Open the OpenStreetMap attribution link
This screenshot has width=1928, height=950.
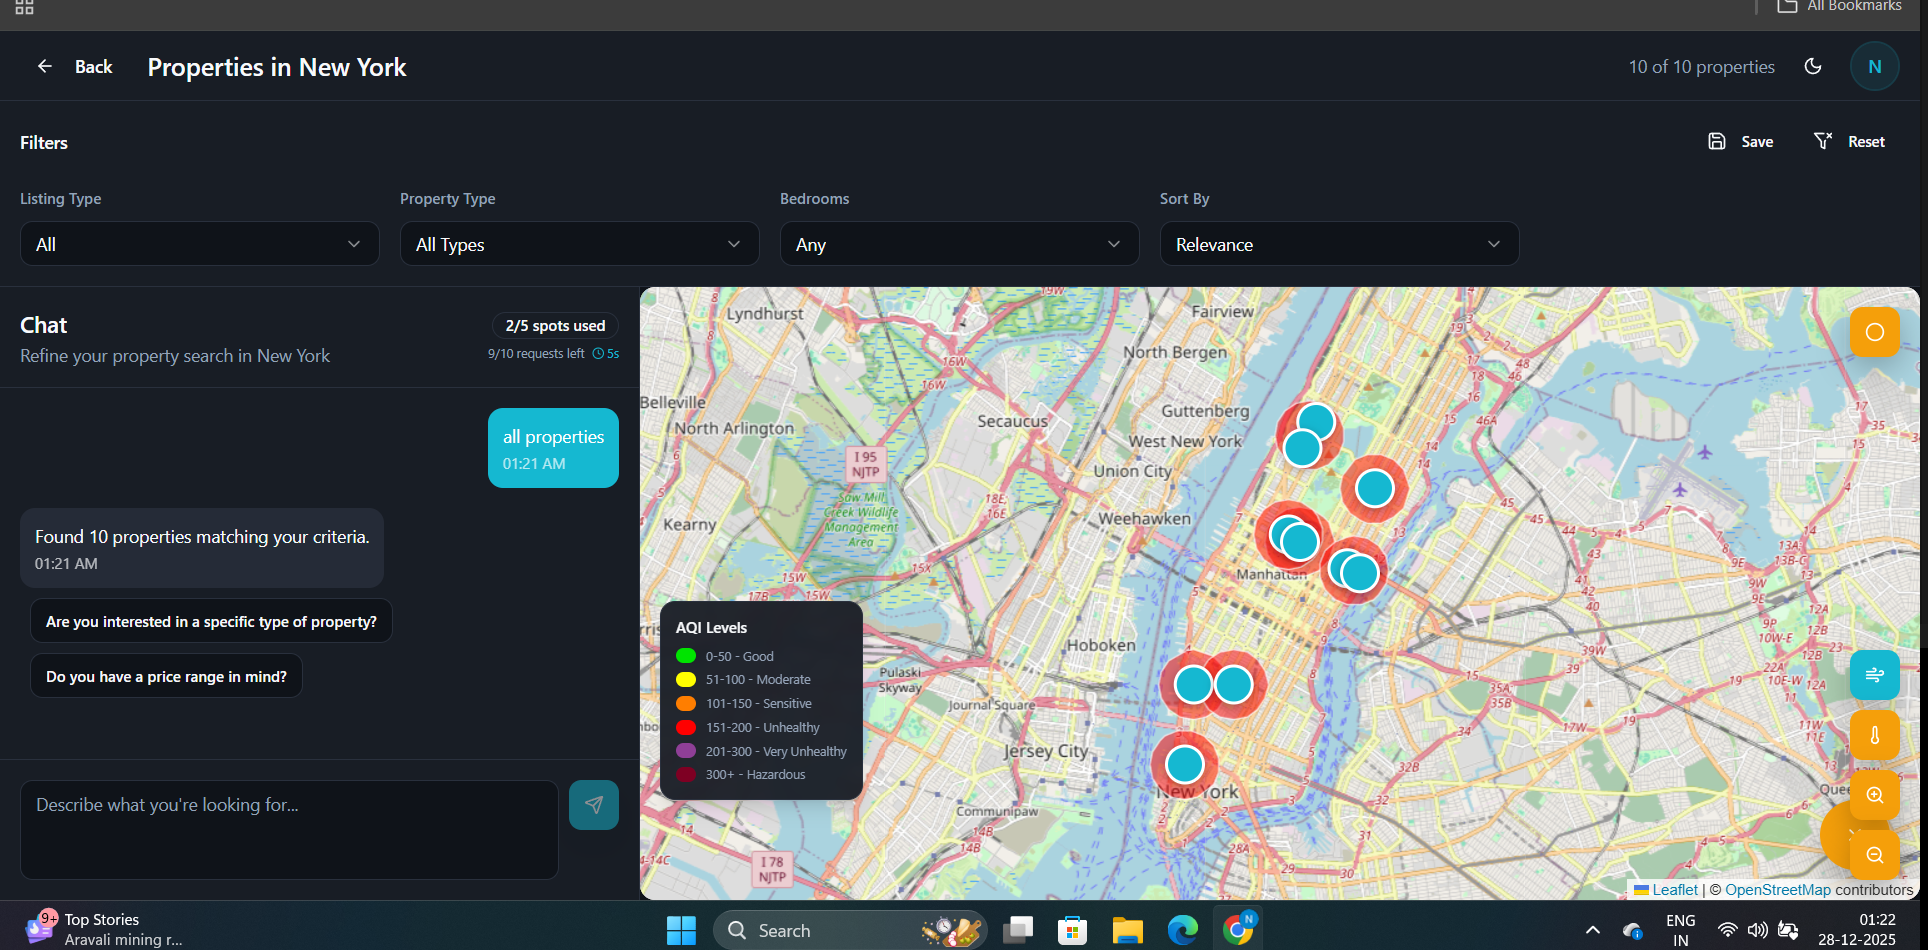pyautogui.click(x=1777, y=890)
